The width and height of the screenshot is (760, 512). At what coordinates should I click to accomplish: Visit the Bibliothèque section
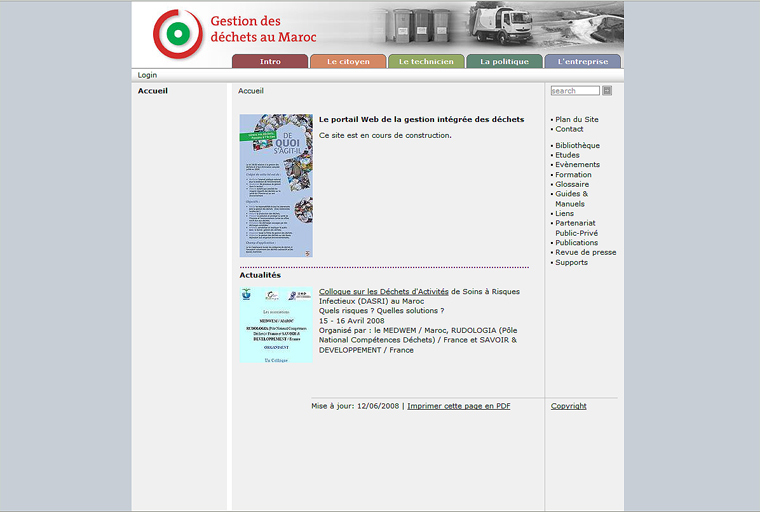(x=578, y=146)
